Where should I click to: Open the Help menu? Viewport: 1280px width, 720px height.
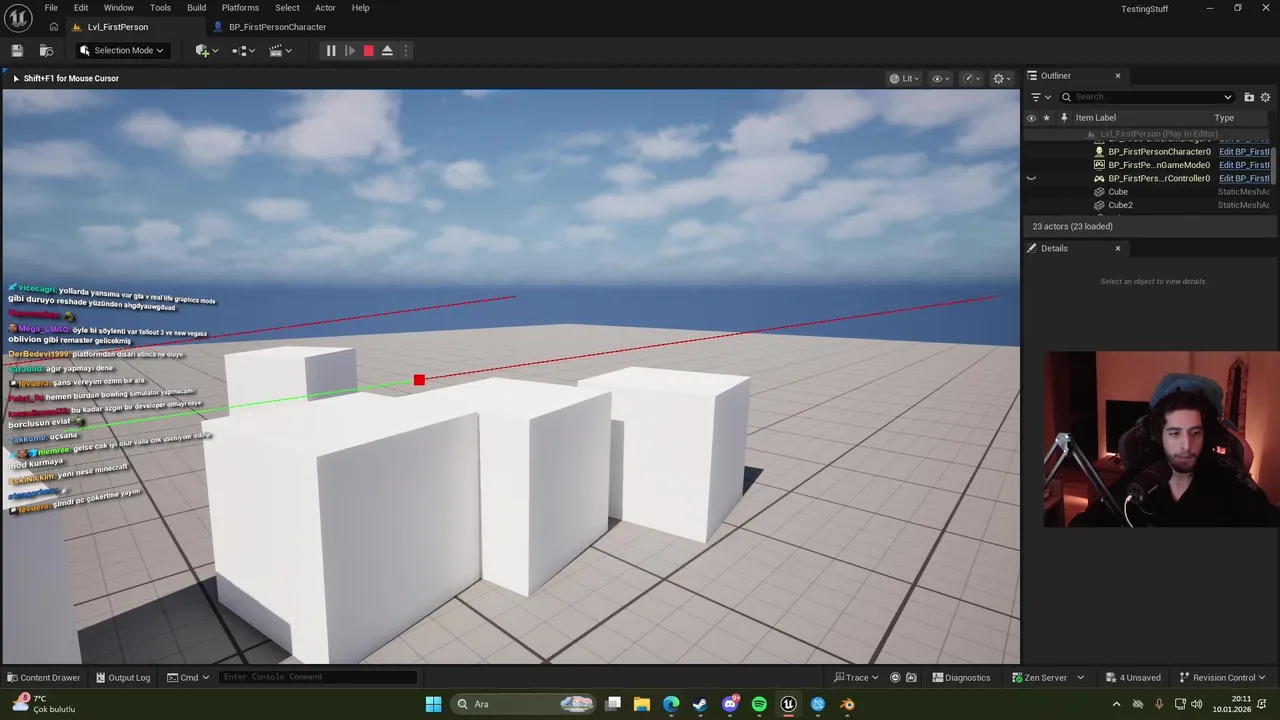(360, 8)
